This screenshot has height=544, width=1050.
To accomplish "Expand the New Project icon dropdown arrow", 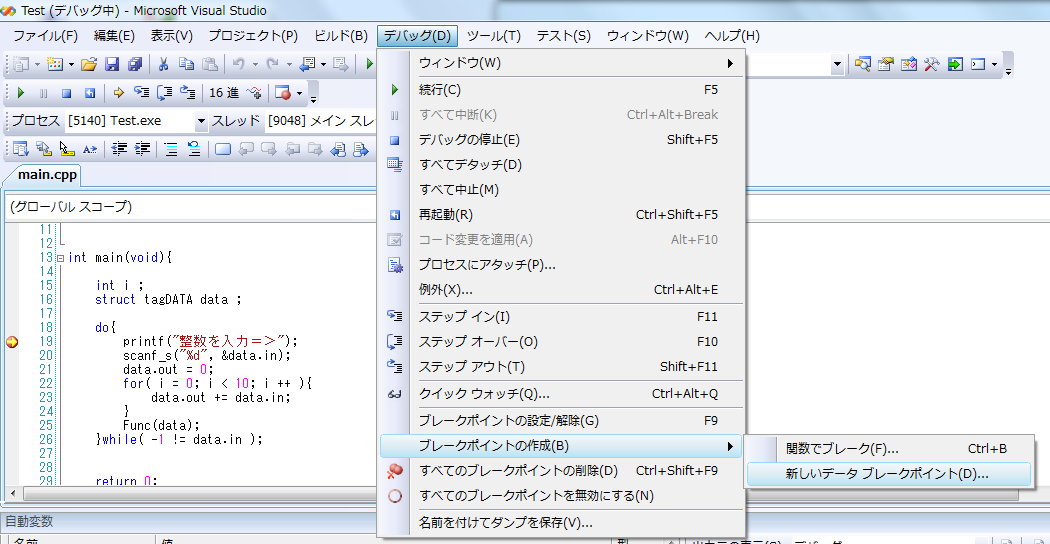I will coord(38,64).
